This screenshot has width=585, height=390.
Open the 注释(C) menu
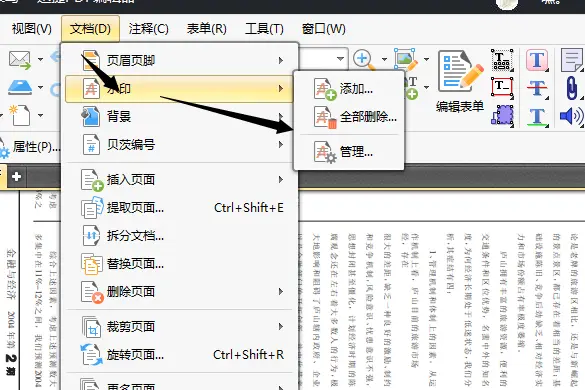click(x=148, y=29)
